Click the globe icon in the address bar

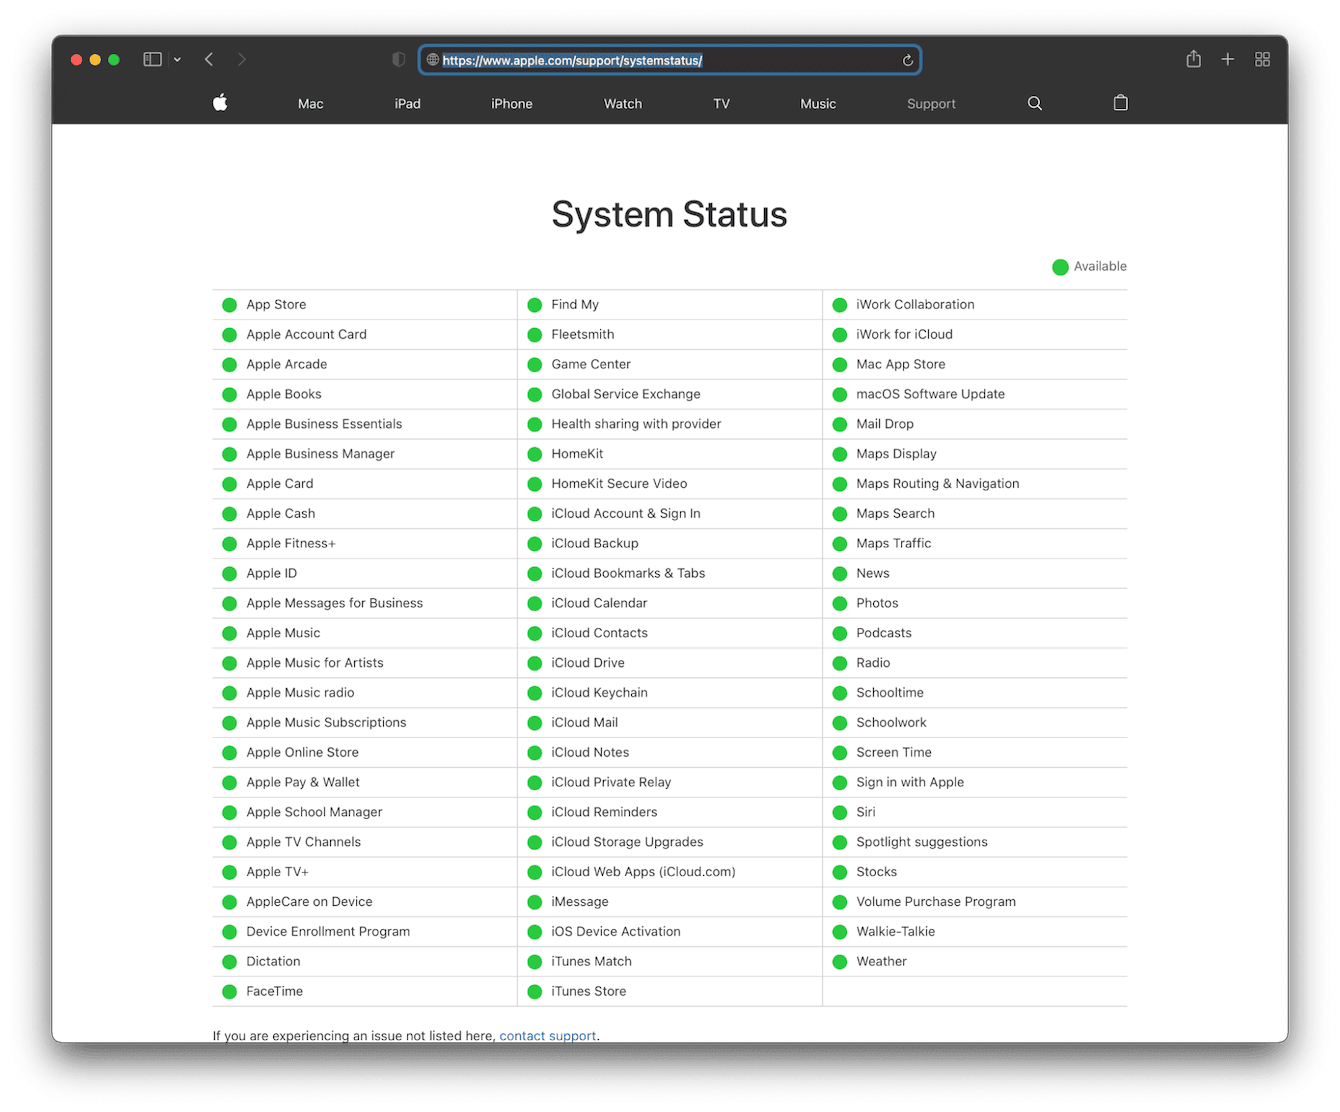tap(433, 60)
